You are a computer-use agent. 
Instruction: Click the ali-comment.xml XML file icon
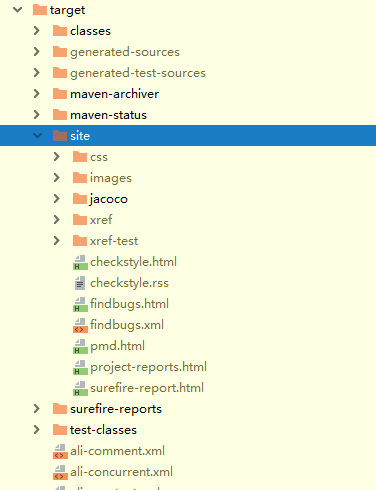pyautogui.click(x=60, y=451)
